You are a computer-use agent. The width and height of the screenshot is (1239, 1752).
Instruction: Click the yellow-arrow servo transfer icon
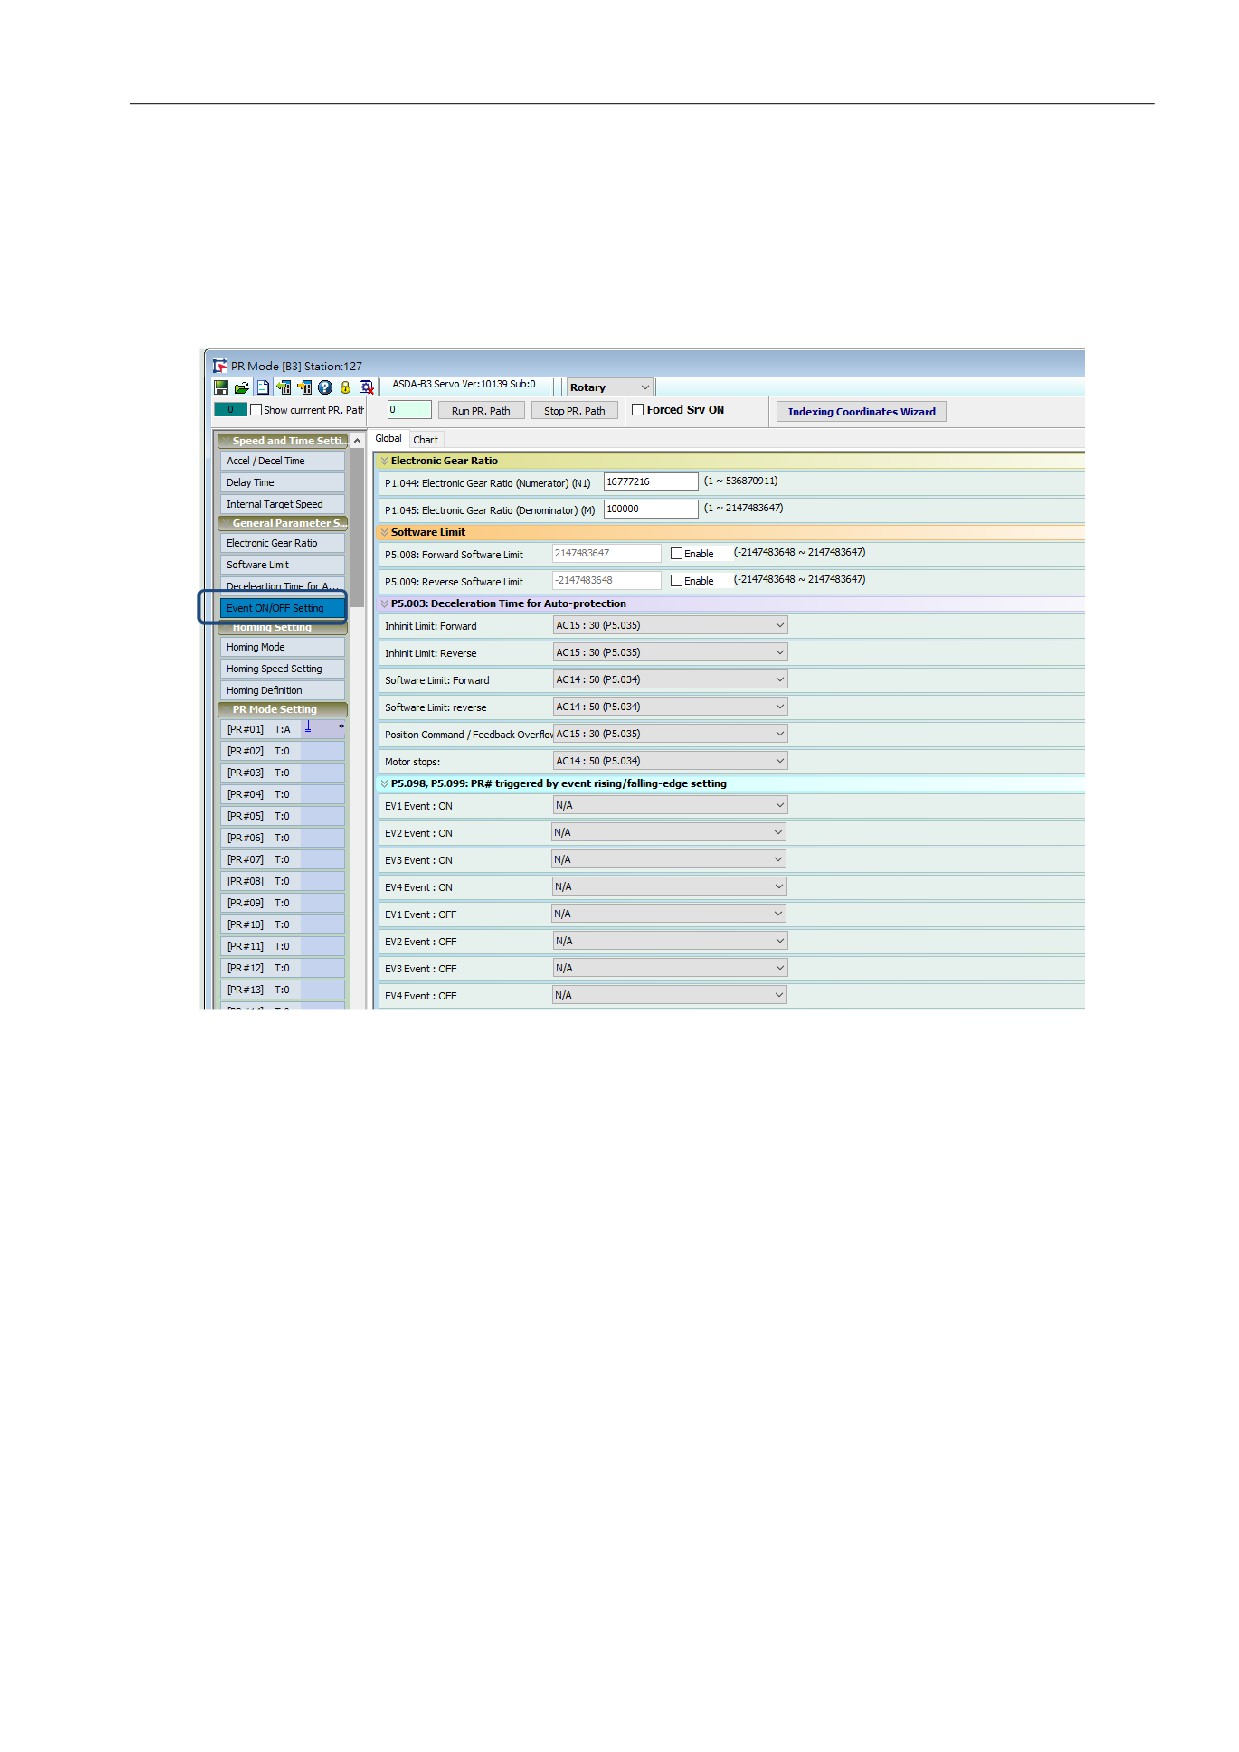304,388
